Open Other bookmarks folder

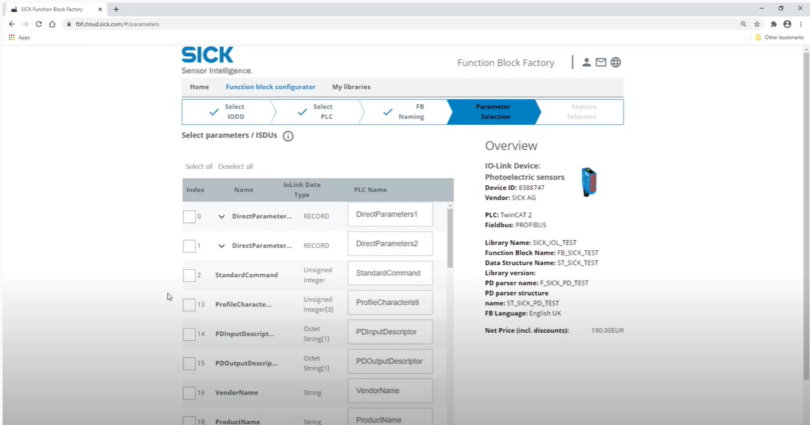(x=780, y=38)
